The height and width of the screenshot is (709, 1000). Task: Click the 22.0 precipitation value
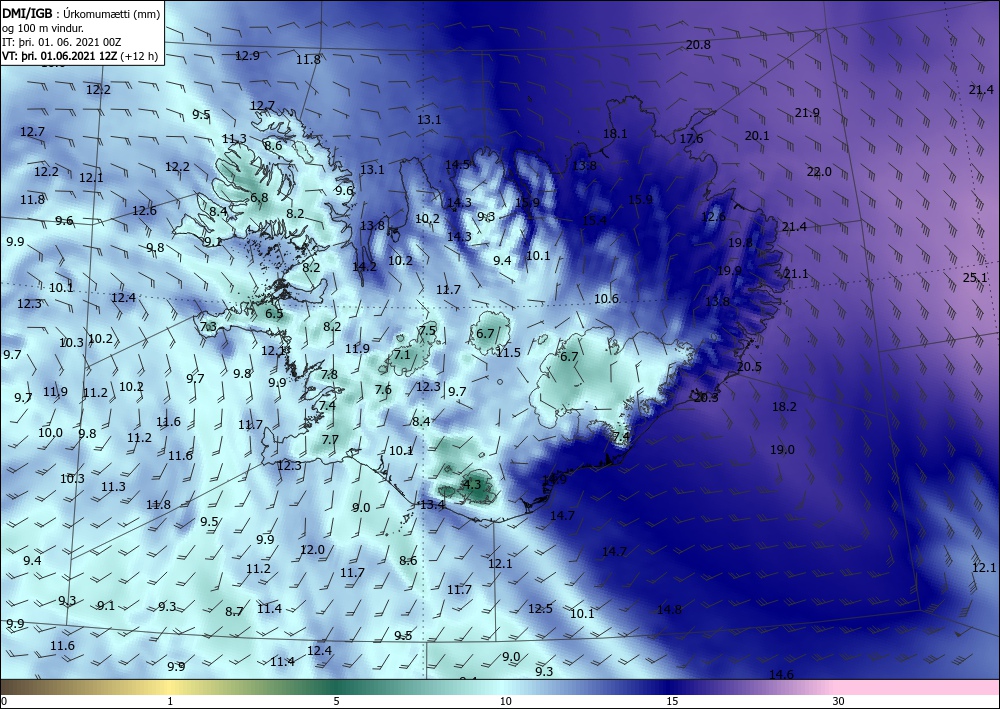point(819,172)
